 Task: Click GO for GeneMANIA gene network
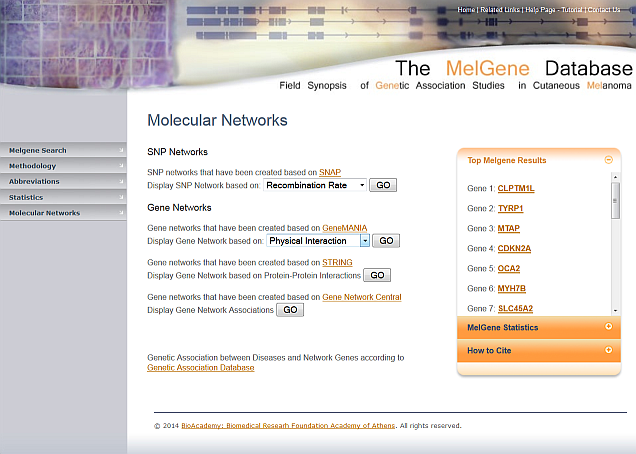click(386, 241)
